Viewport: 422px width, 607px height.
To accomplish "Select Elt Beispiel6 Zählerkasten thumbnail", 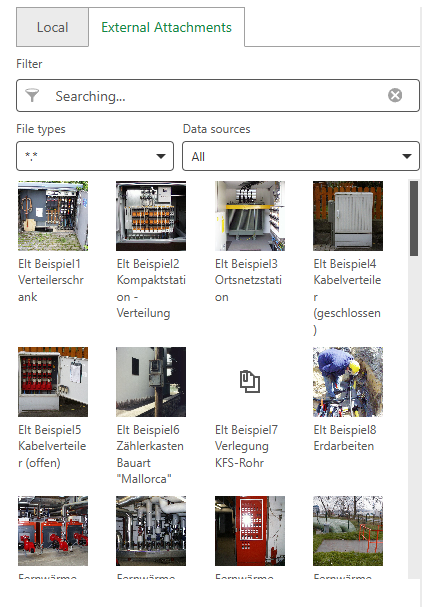I will click(151, 382).
